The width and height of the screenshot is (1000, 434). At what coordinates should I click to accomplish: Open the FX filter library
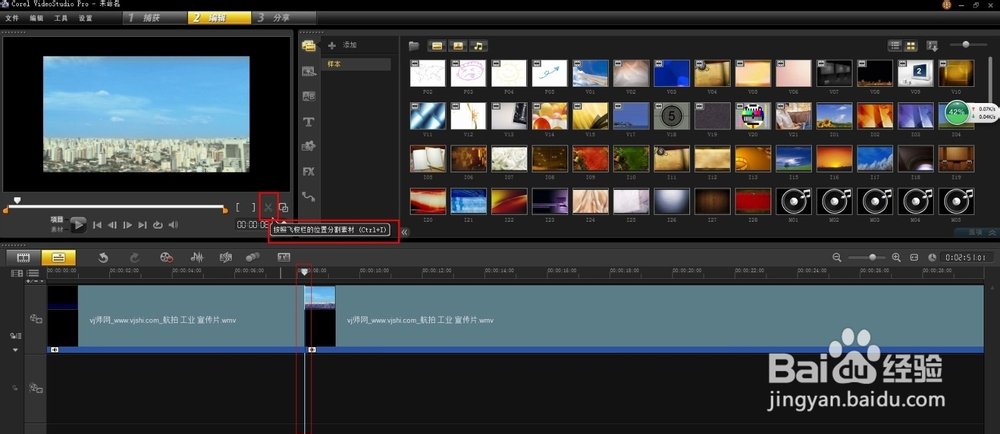(309, 171)
